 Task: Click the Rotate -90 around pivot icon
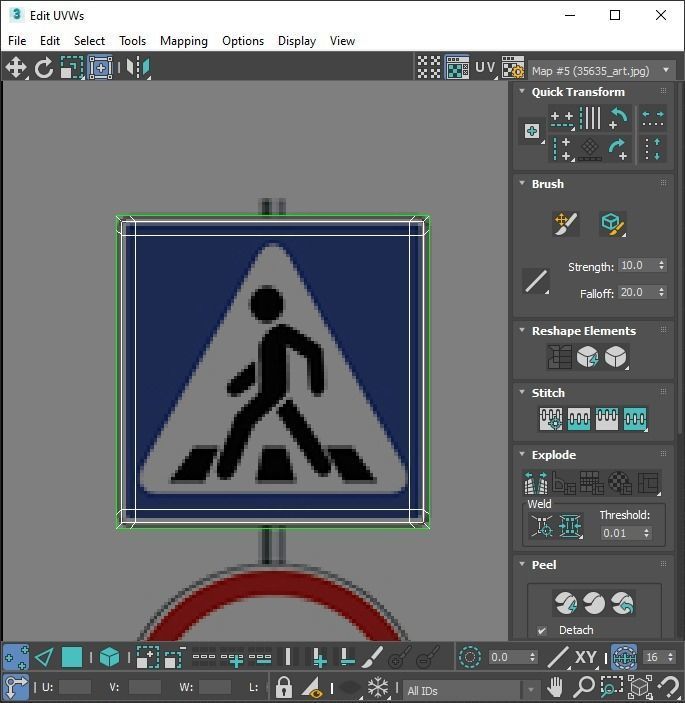click(619, 118)
